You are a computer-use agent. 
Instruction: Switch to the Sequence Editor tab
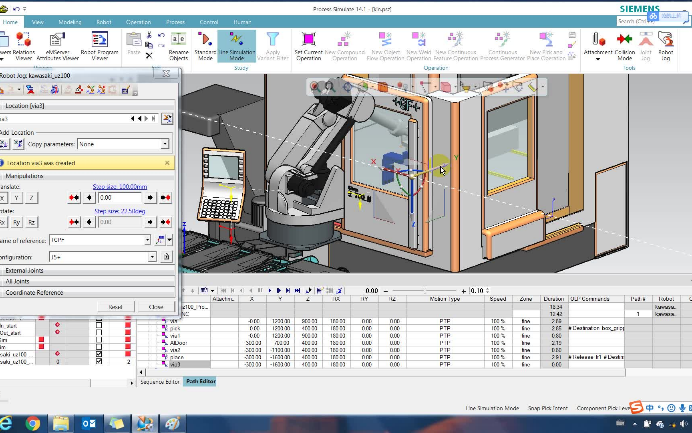(x=159, y=381)
